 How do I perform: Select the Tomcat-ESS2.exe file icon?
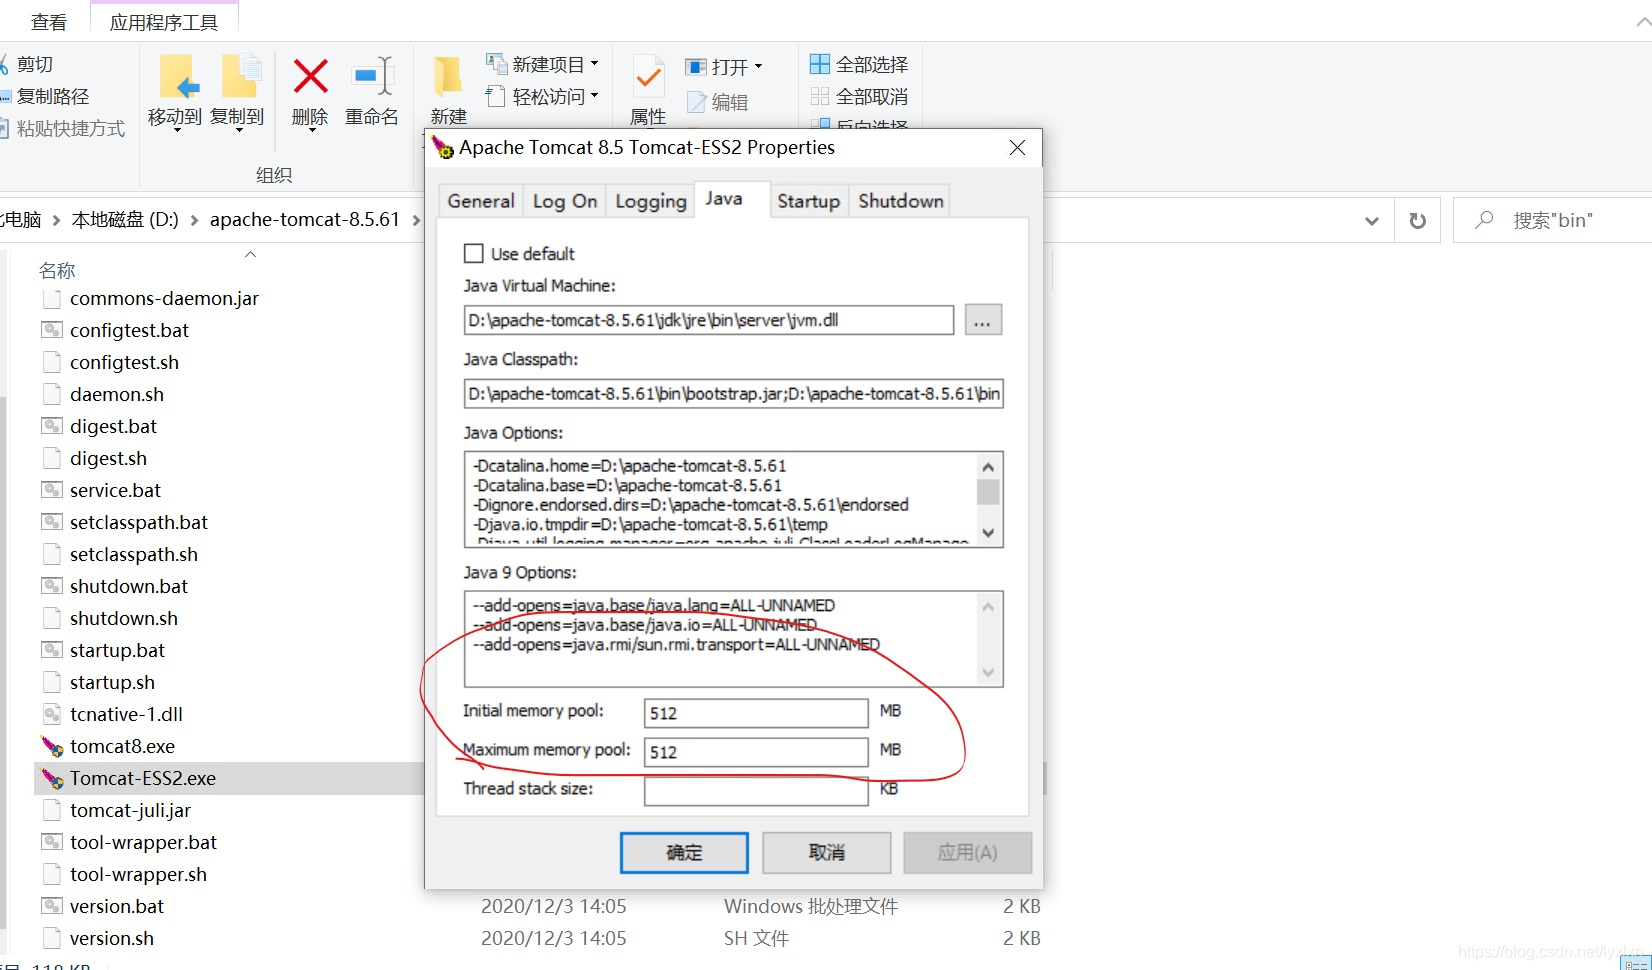52,778
